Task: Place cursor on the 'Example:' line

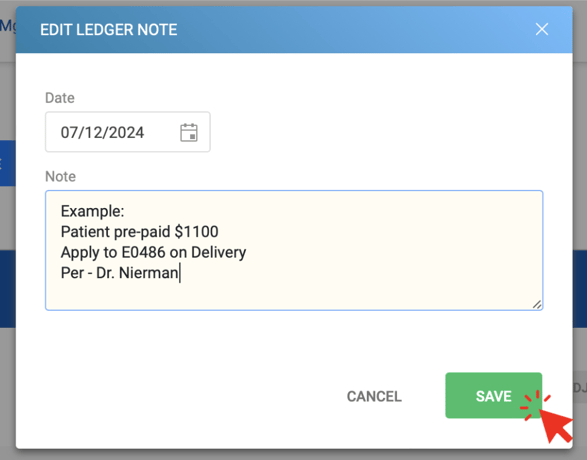Action: point(92,211)
